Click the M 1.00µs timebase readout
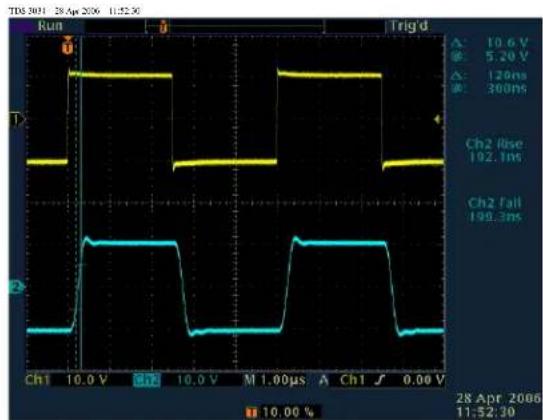This screenshot has height=420, width=543. pos(275,380)
